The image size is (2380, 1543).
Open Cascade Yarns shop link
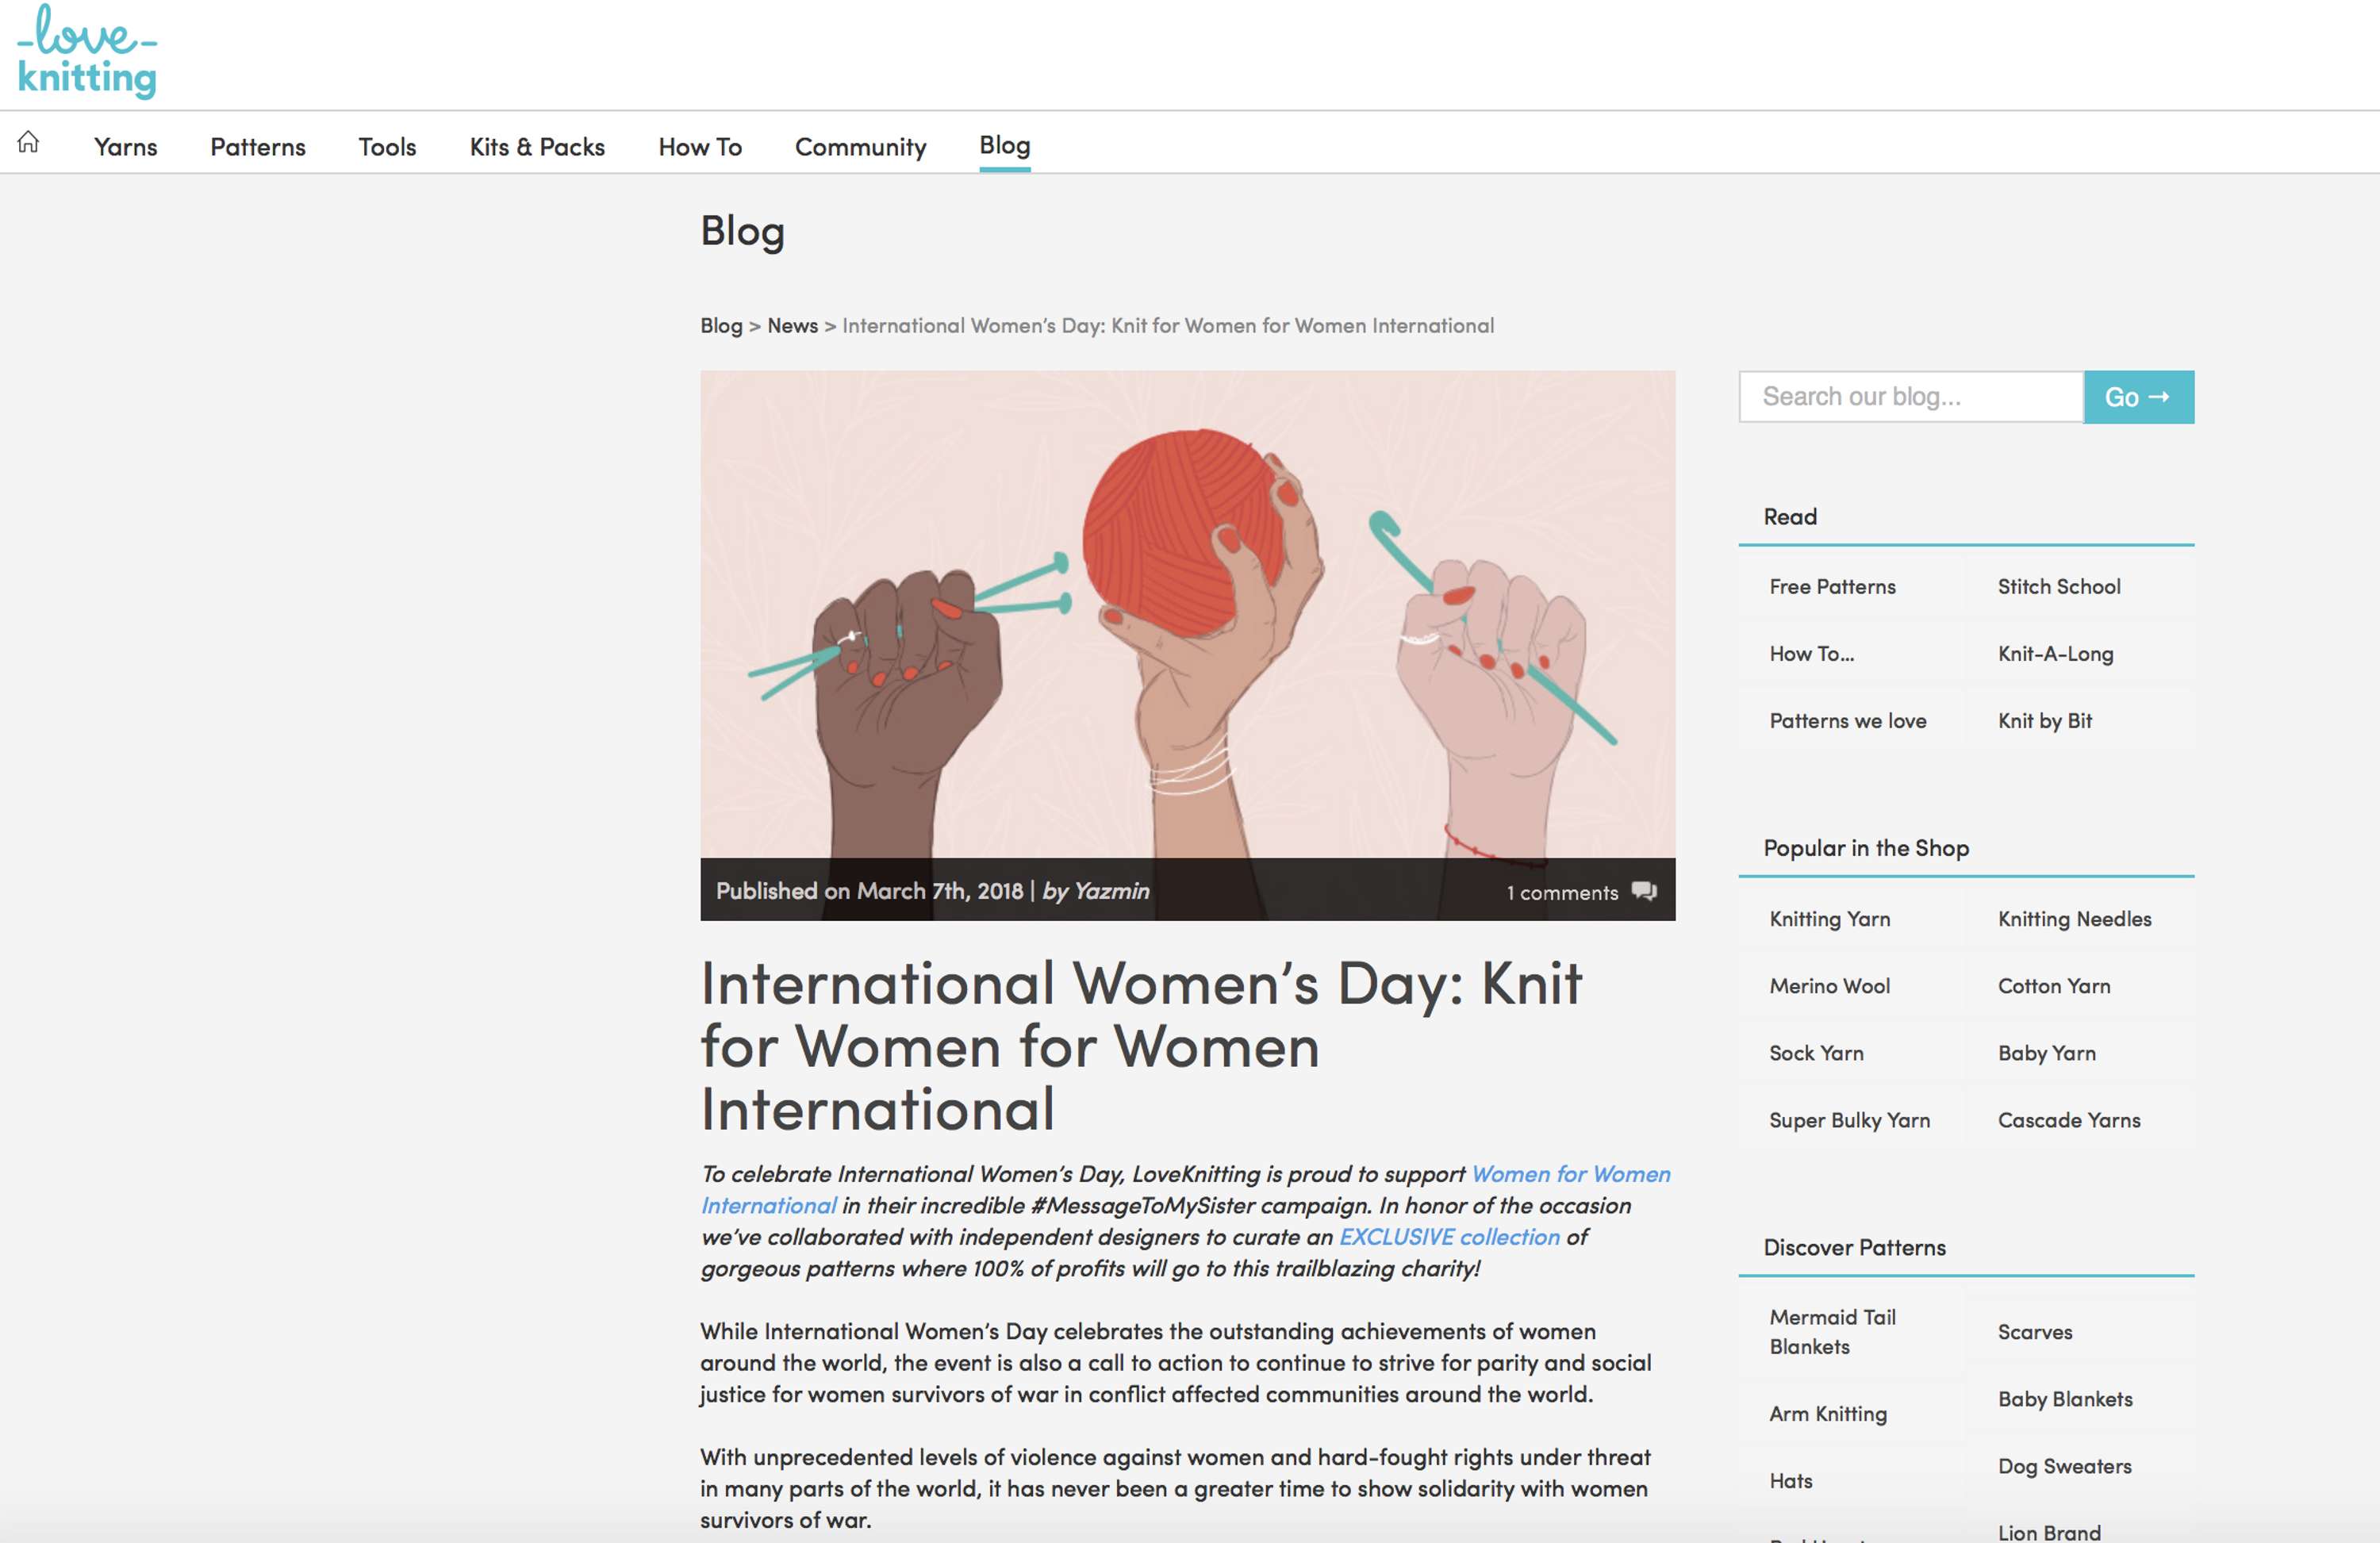(x=2069, y=1120)
